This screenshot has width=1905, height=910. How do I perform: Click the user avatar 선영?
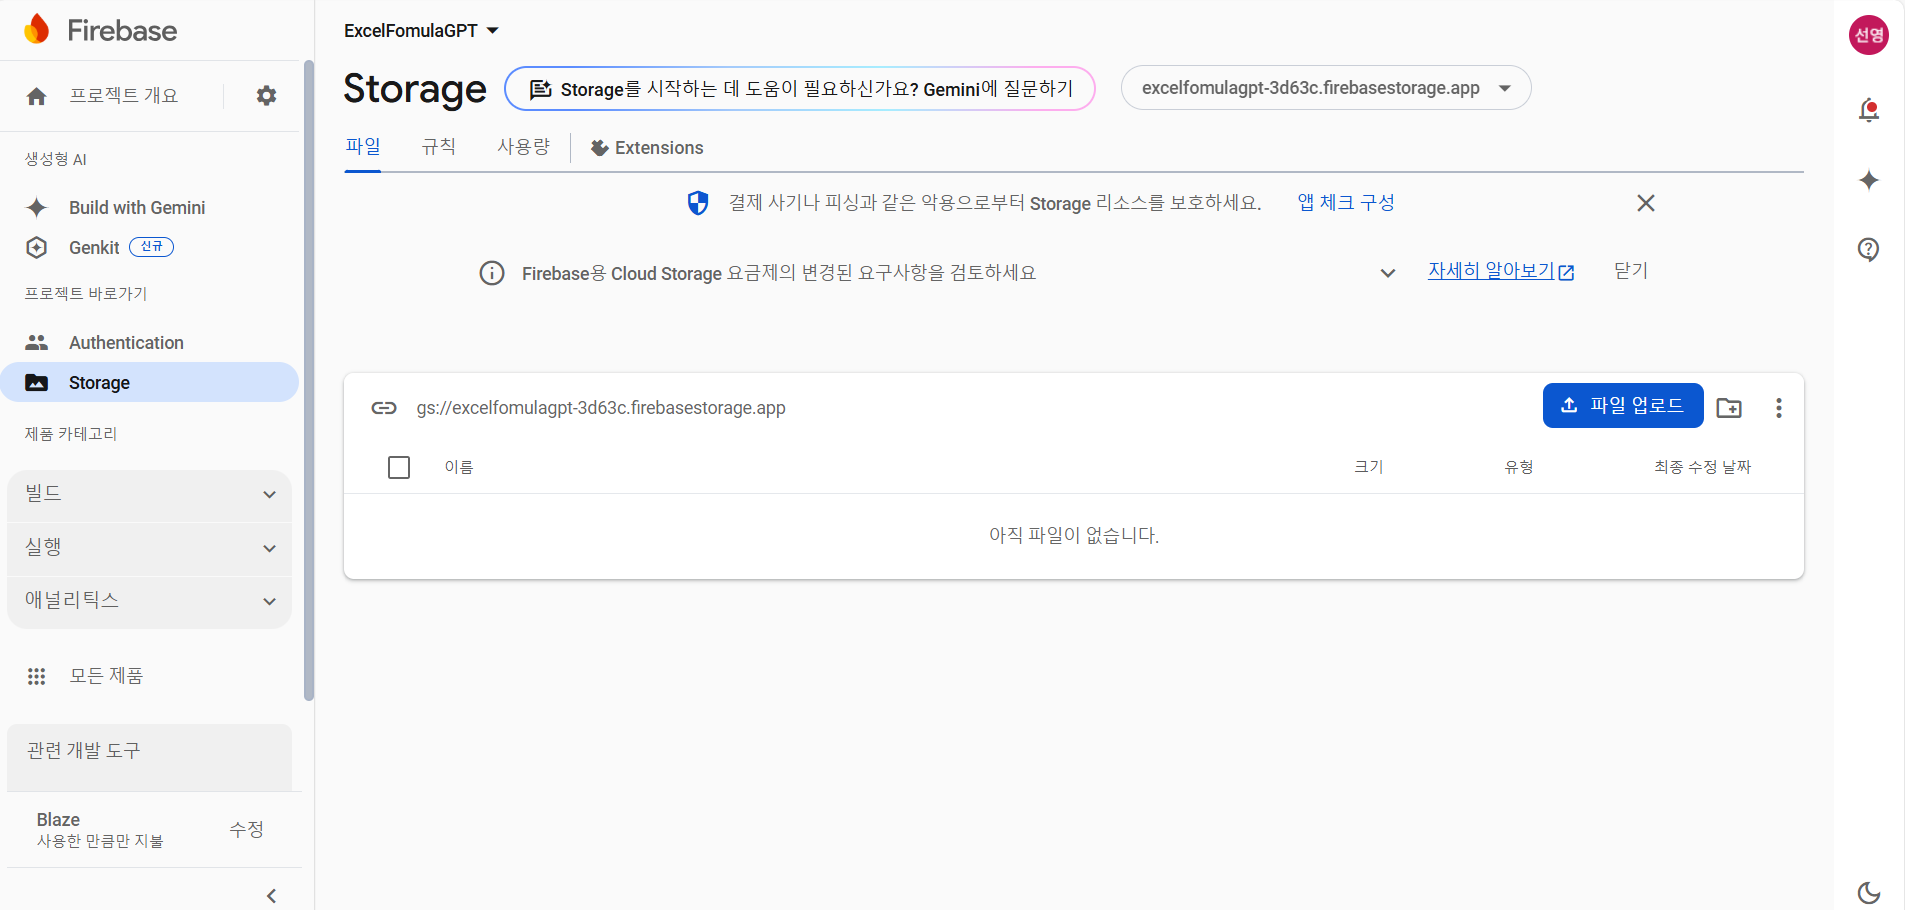[1868, 35]
